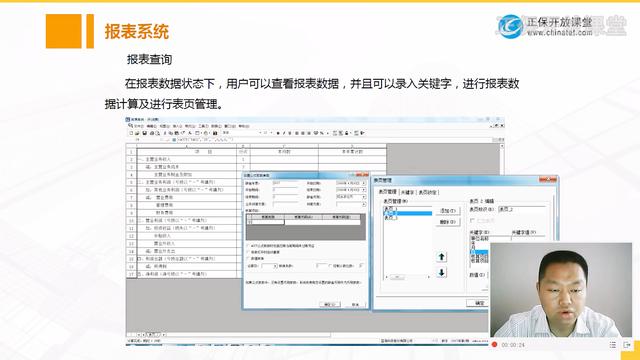640x360 pixels.
Task: Select 单位名称 in the keyword list
Action: coord(479,238)
